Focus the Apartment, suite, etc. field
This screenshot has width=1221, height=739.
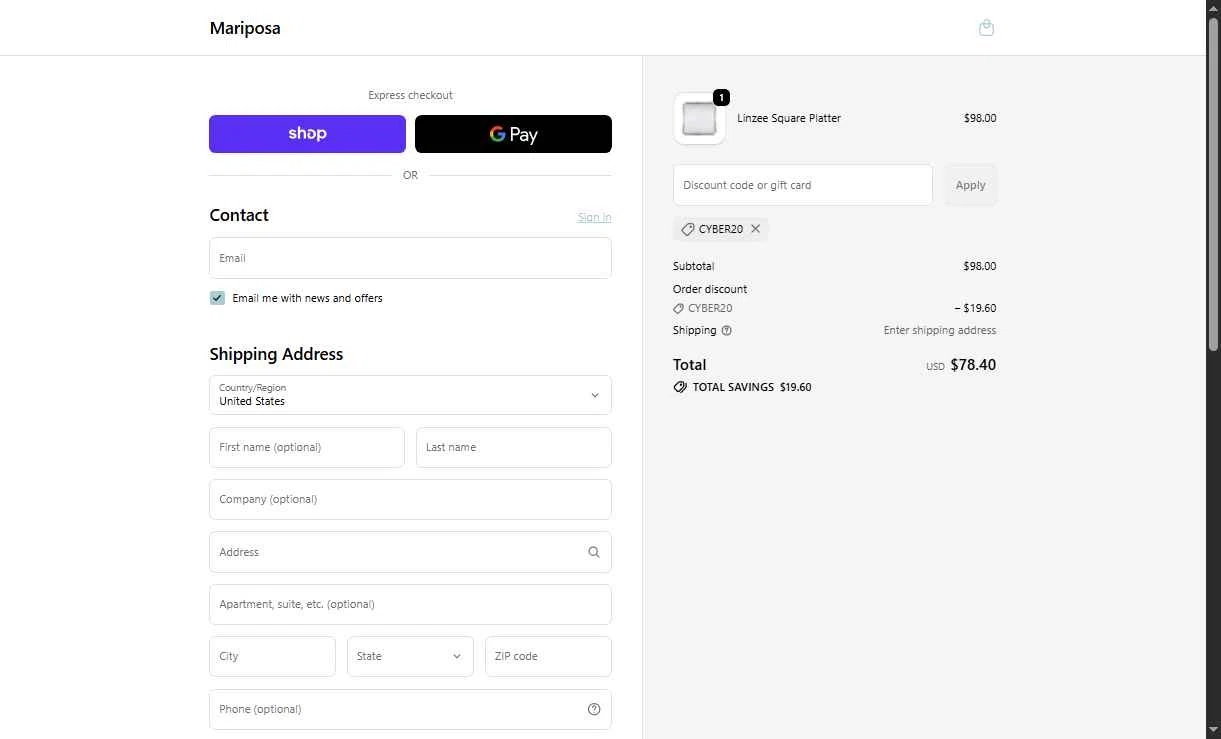point(410,604)
